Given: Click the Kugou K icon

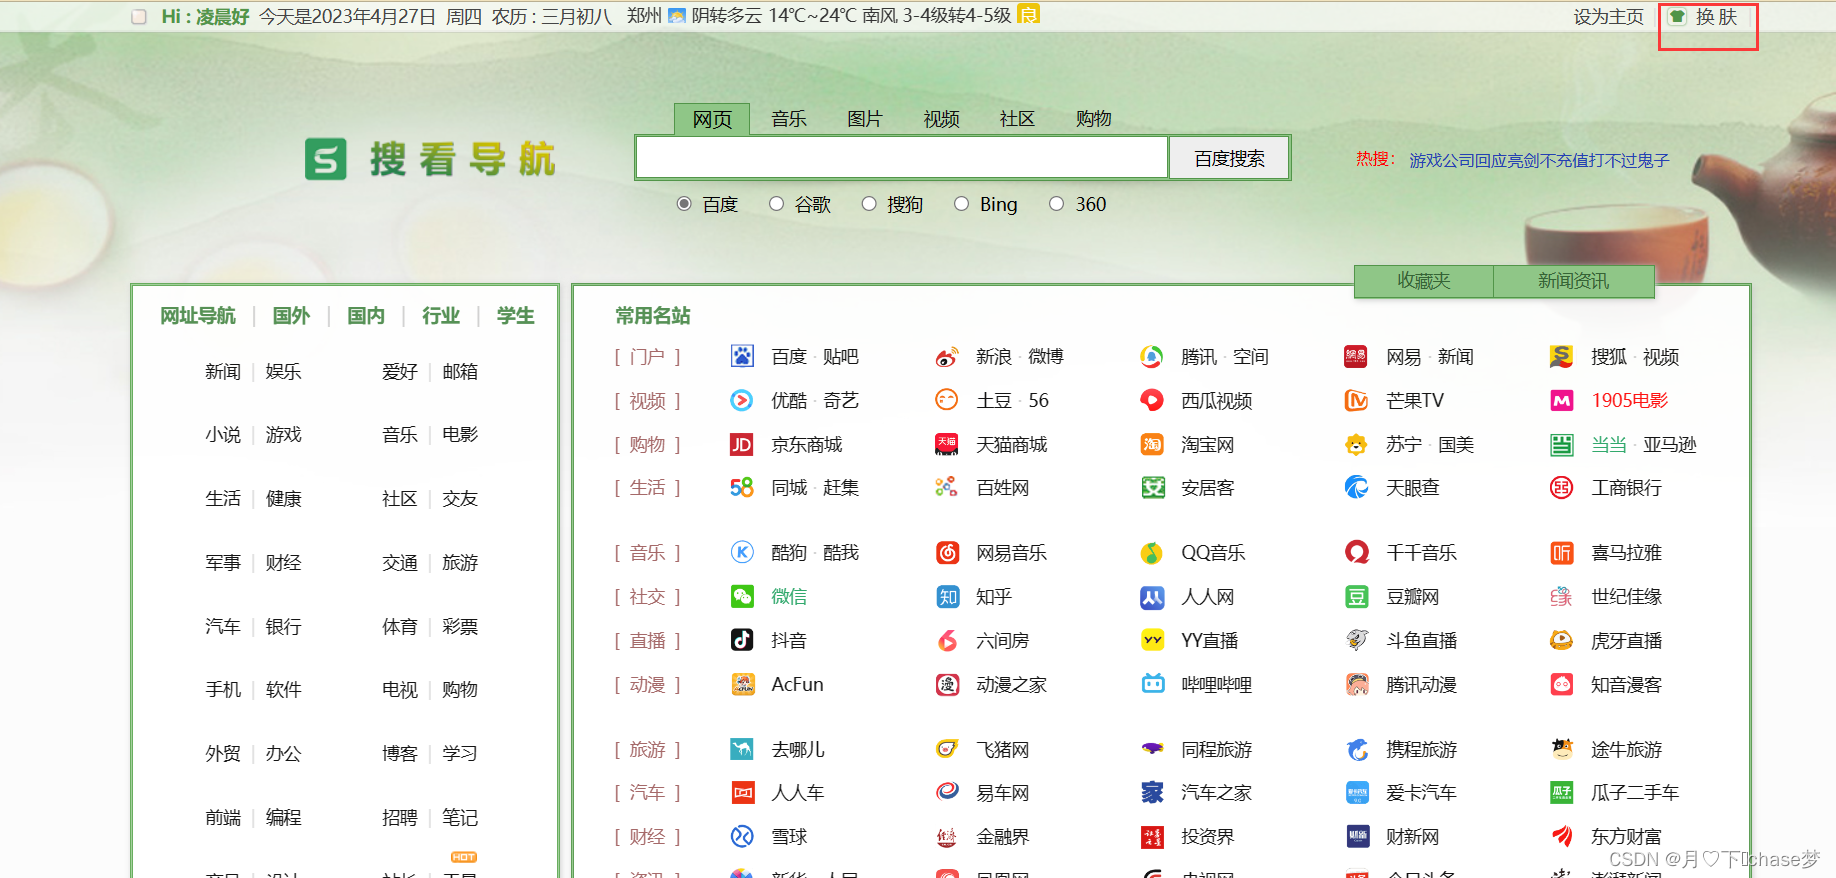Looking at the screenshot, I should point(742,552).
